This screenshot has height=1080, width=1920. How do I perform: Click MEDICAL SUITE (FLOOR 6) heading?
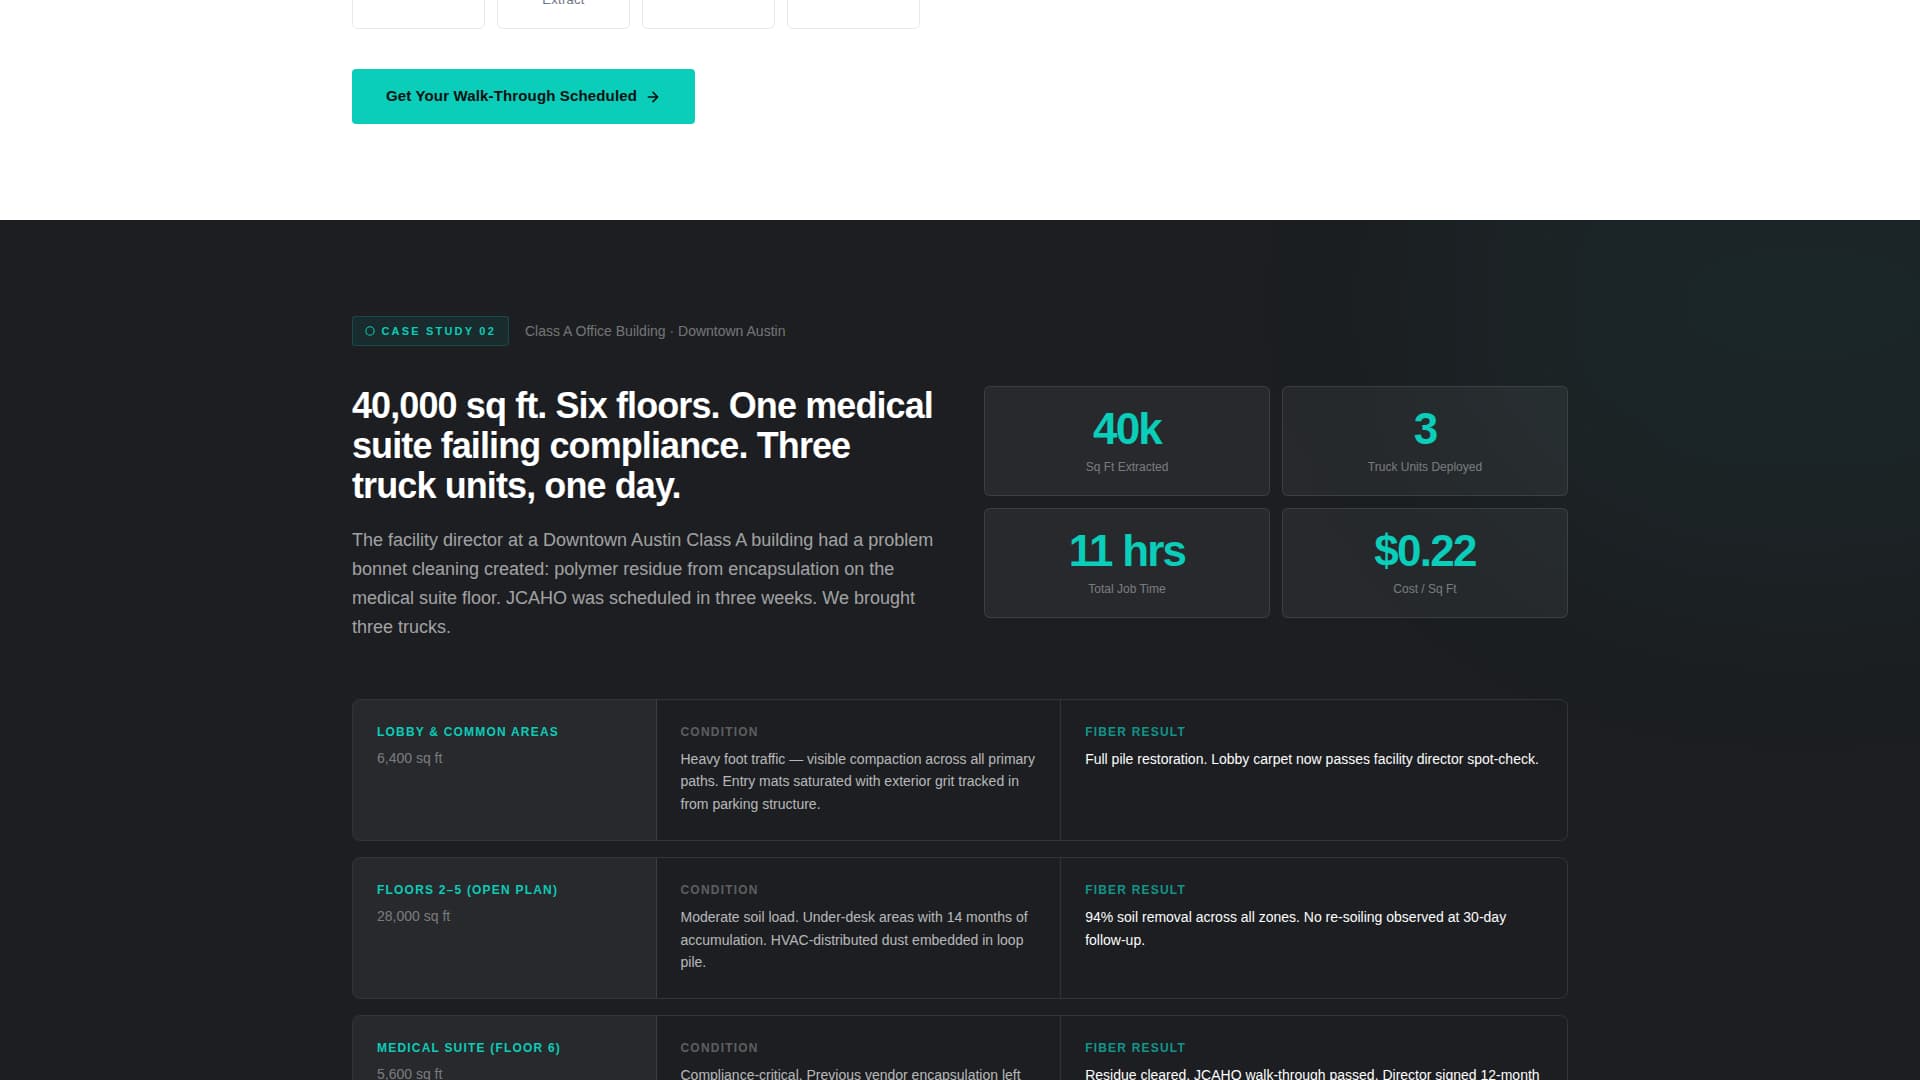pos(468,1048)
